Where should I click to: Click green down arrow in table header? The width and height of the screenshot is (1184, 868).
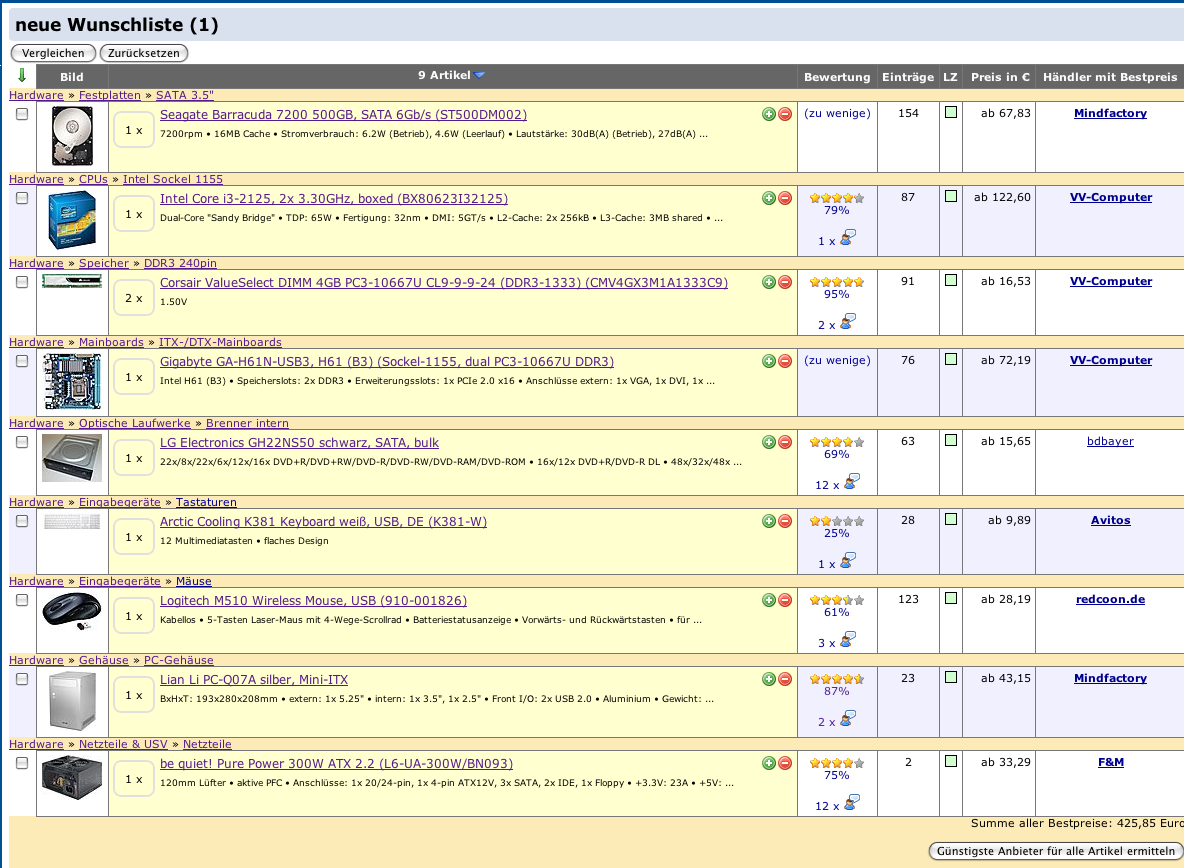coord(22,75)
